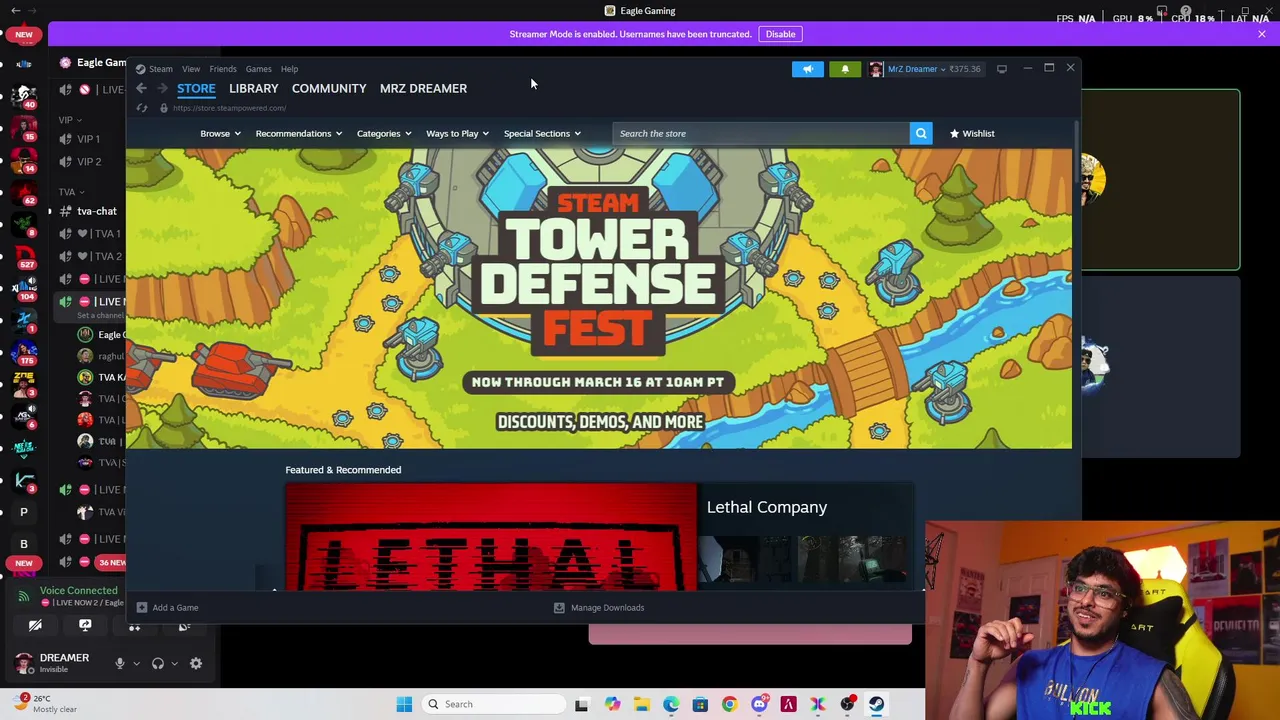Open Friends menu in Steam

coord(223,69)
